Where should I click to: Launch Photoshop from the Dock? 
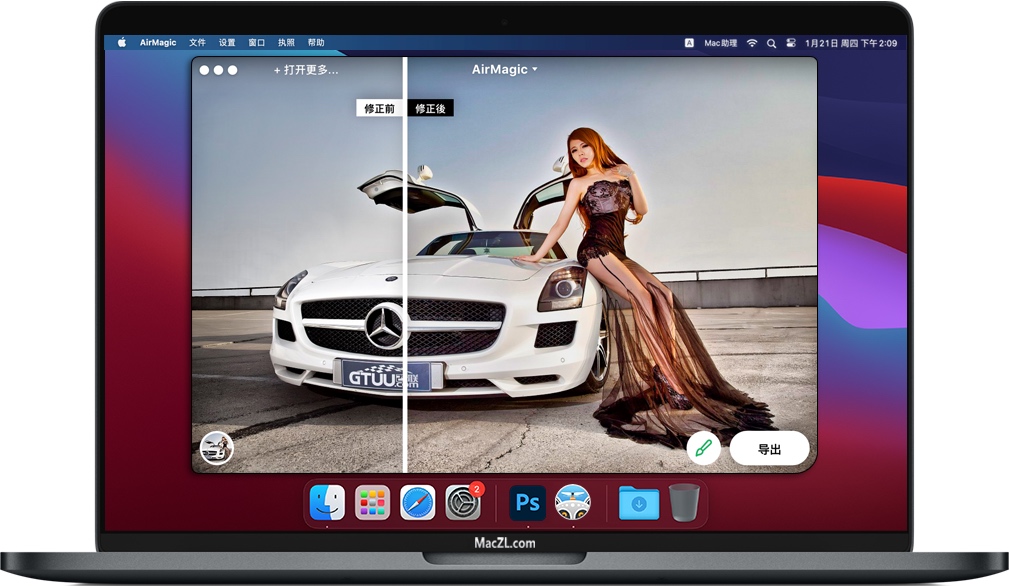coord(527,503)
